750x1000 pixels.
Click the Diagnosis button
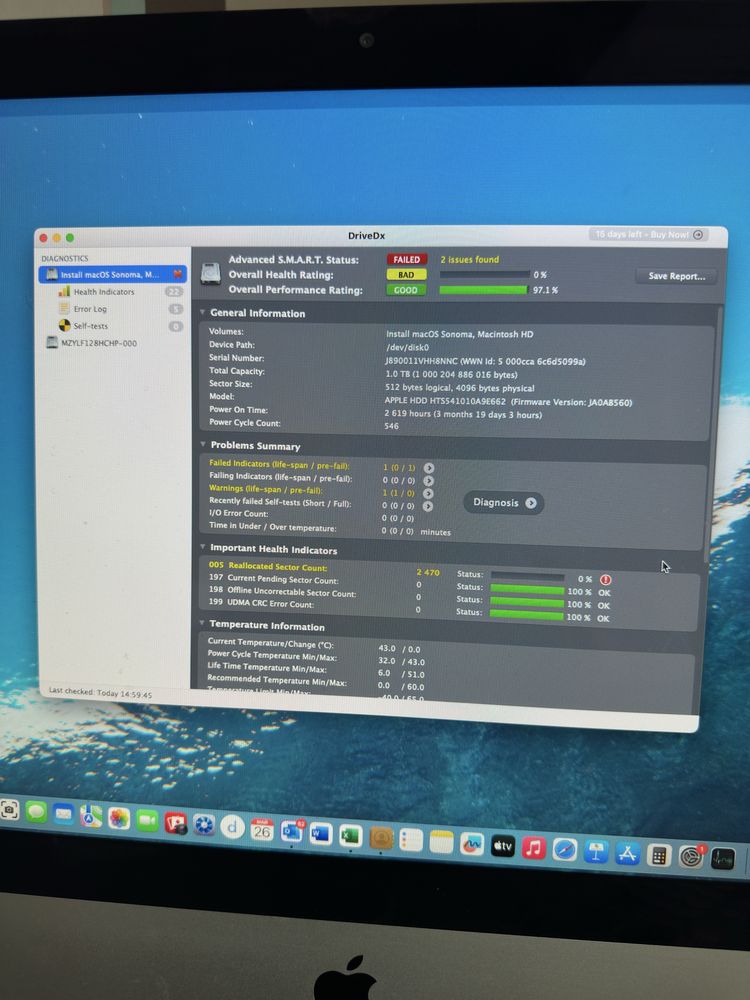(504, 503)
